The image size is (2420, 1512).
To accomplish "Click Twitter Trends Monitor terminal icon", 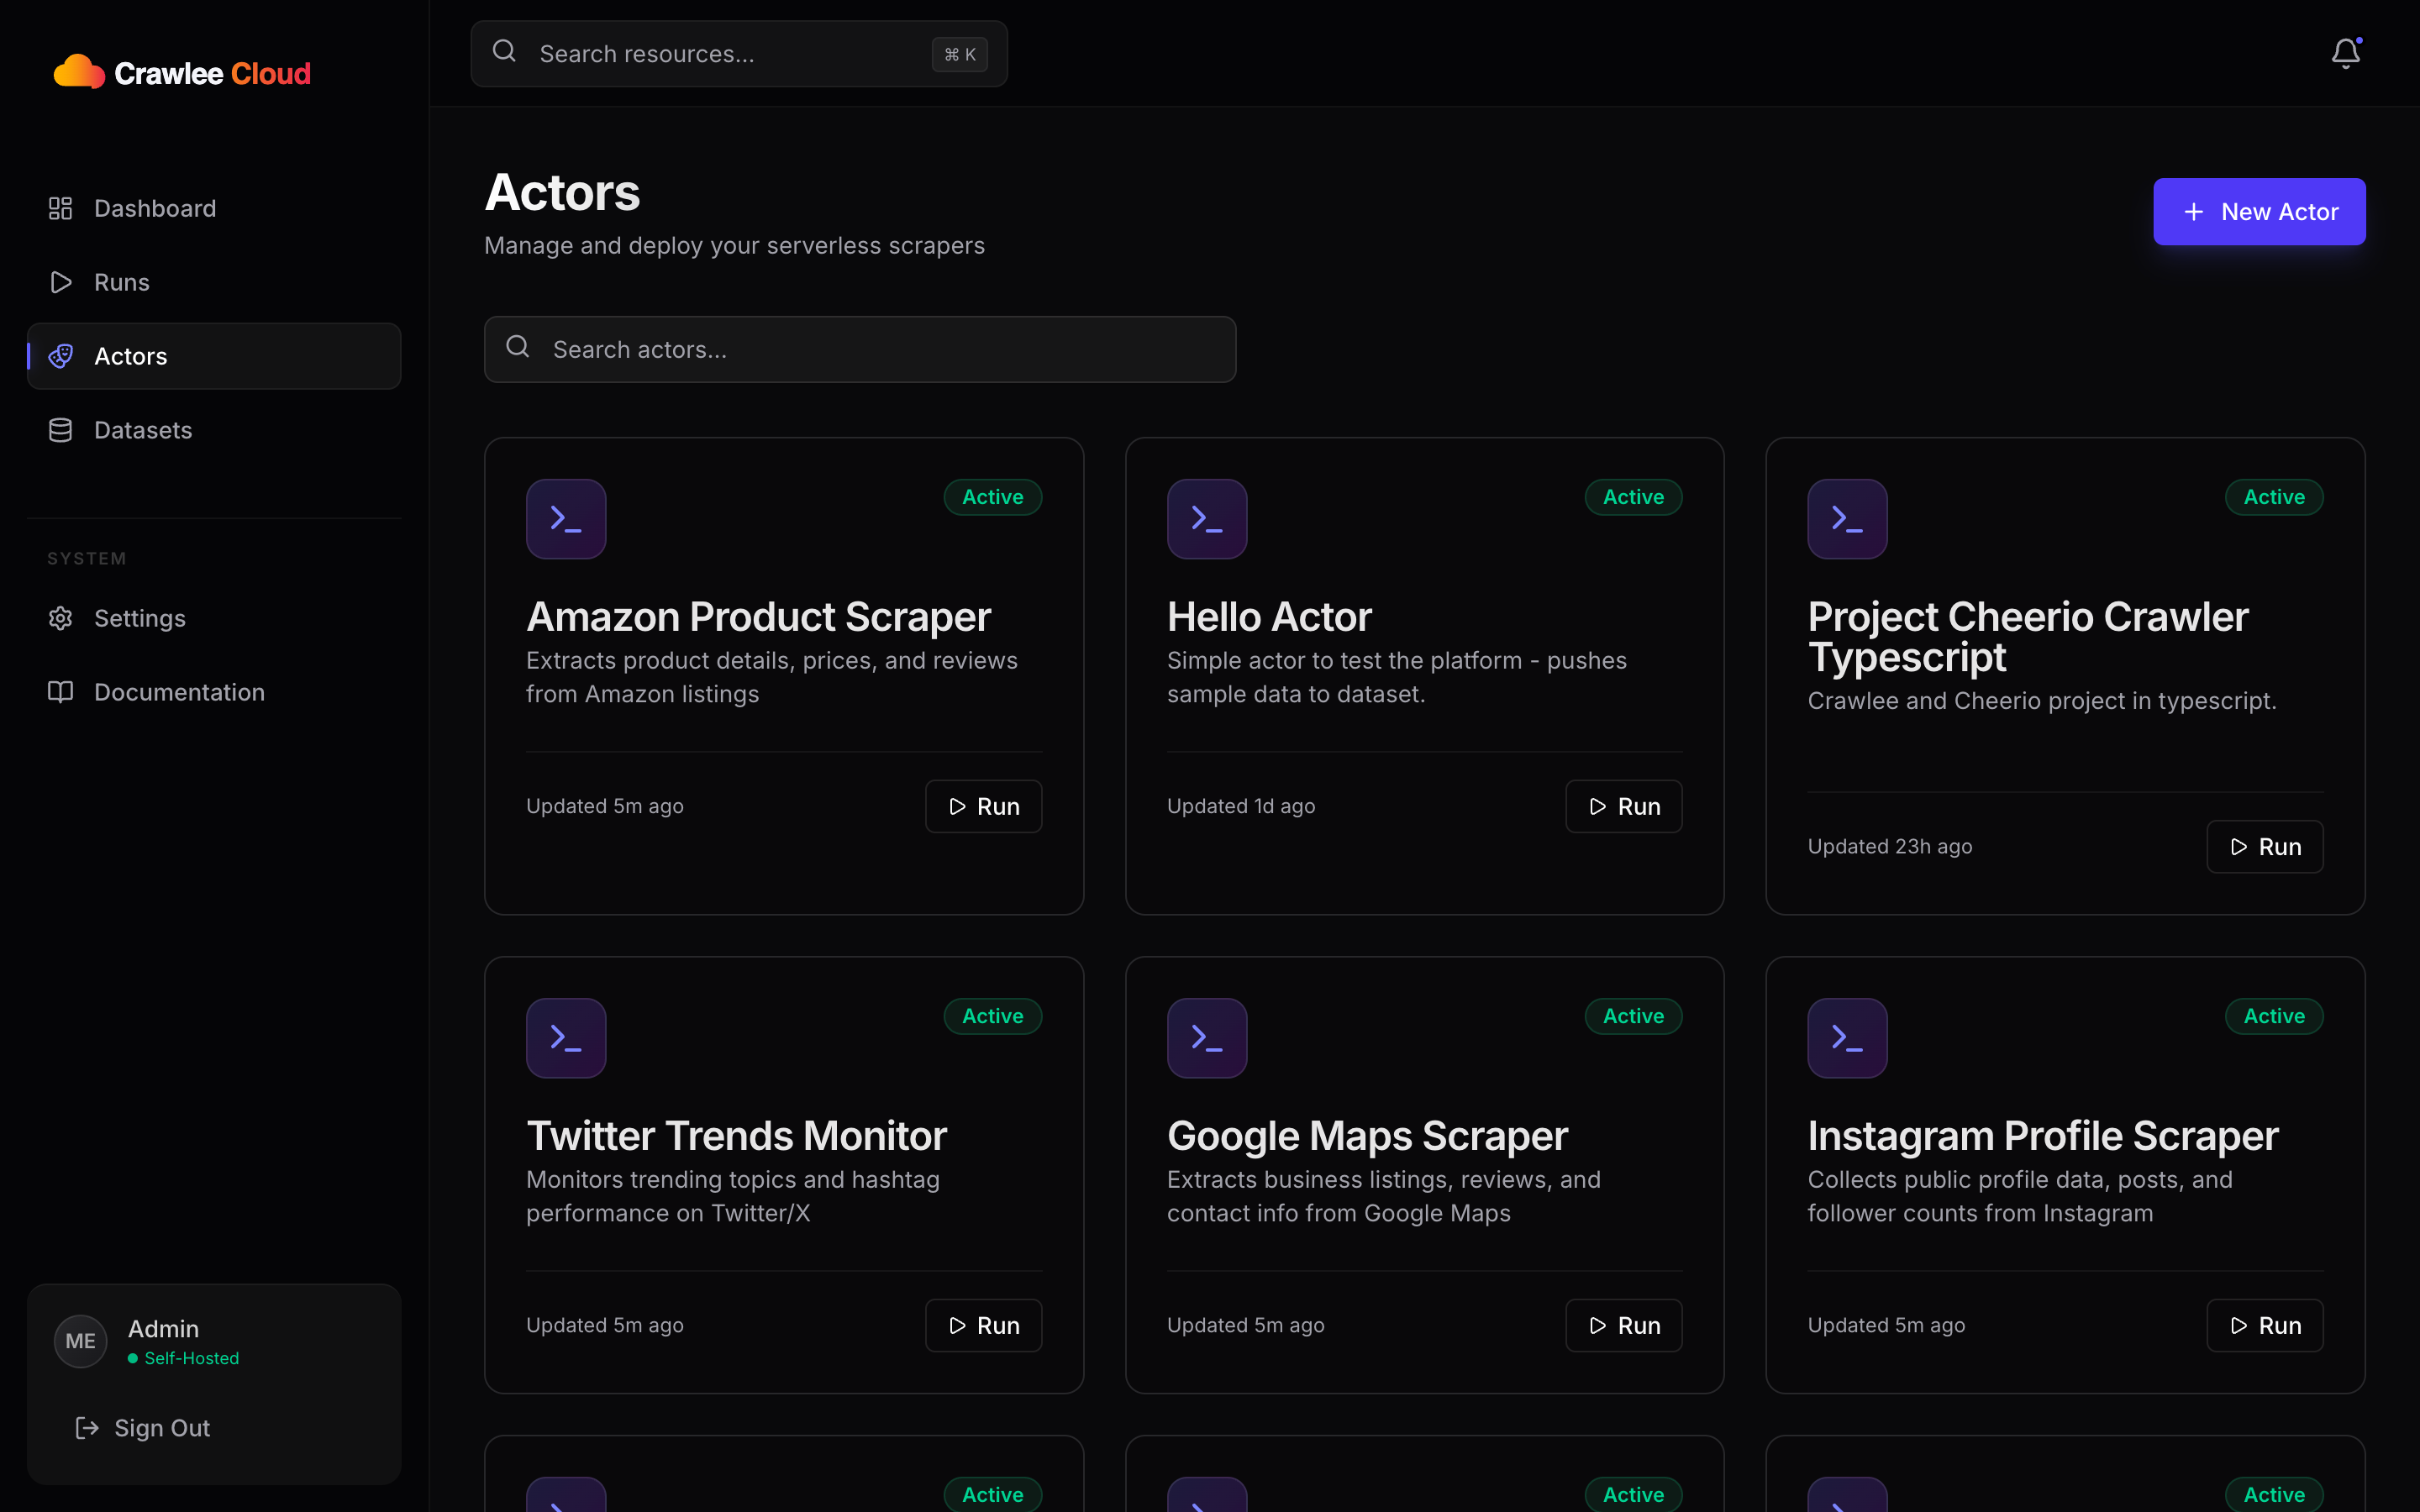I will (566, 1038).
